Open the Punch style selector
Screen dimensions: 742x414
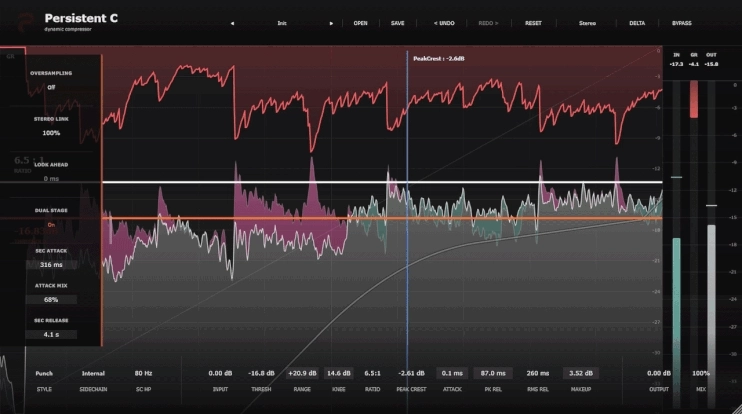pyautogui.click(x=44, y=373)
